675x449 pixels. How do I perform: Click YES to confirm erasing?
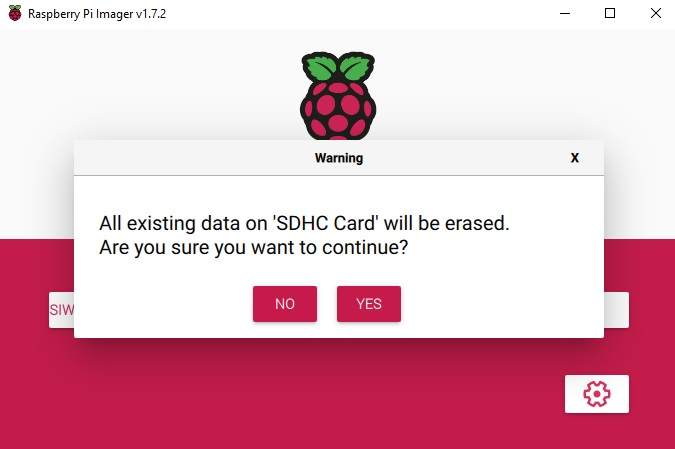pos(368,304)
